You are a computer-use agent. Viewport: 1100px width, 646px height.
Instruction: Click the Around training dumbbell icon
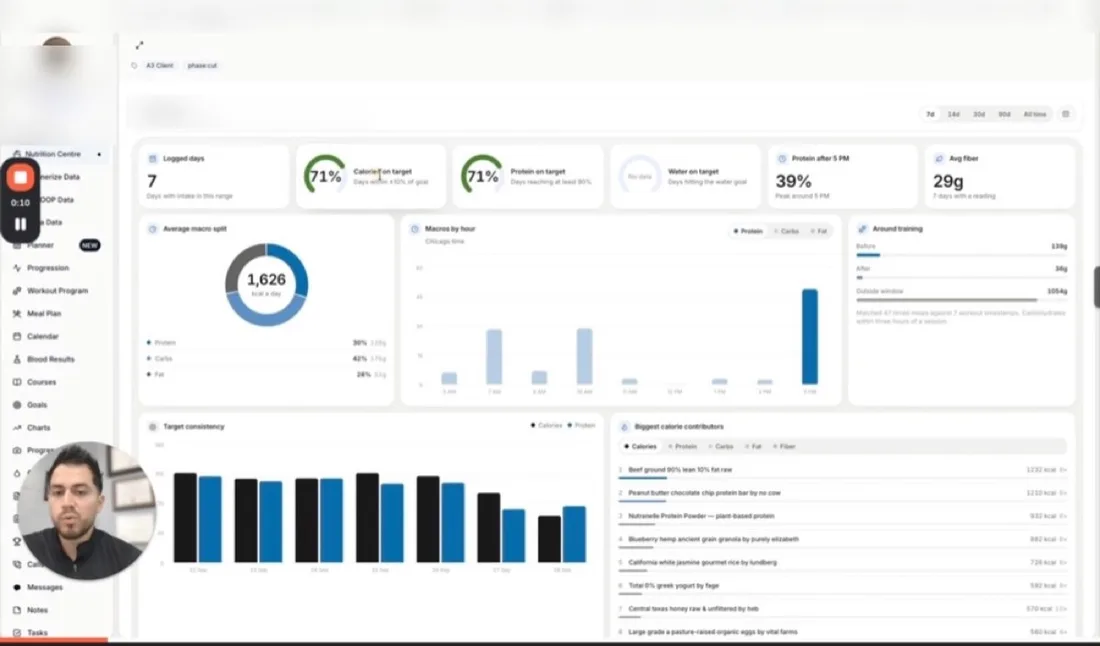tap(862, 229)
